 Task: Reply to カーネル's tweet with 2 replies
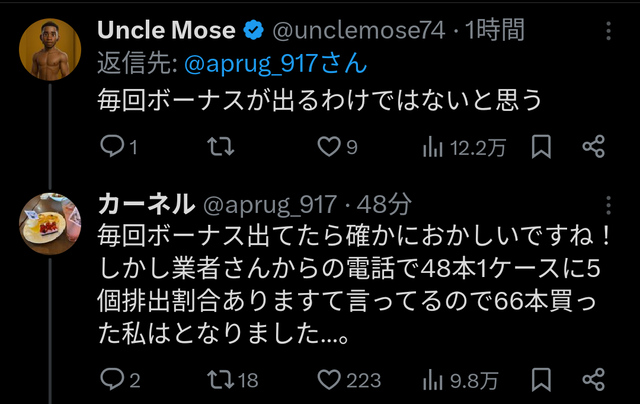click(120, 380)
